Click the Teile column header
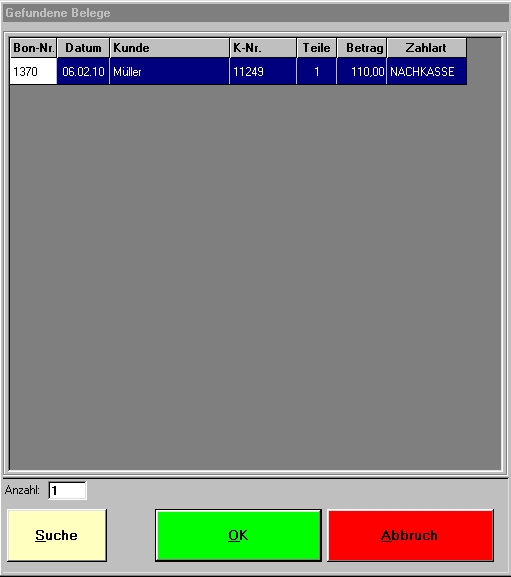The height and width of the screenshot is (577, 511). [x=317, y=48]
